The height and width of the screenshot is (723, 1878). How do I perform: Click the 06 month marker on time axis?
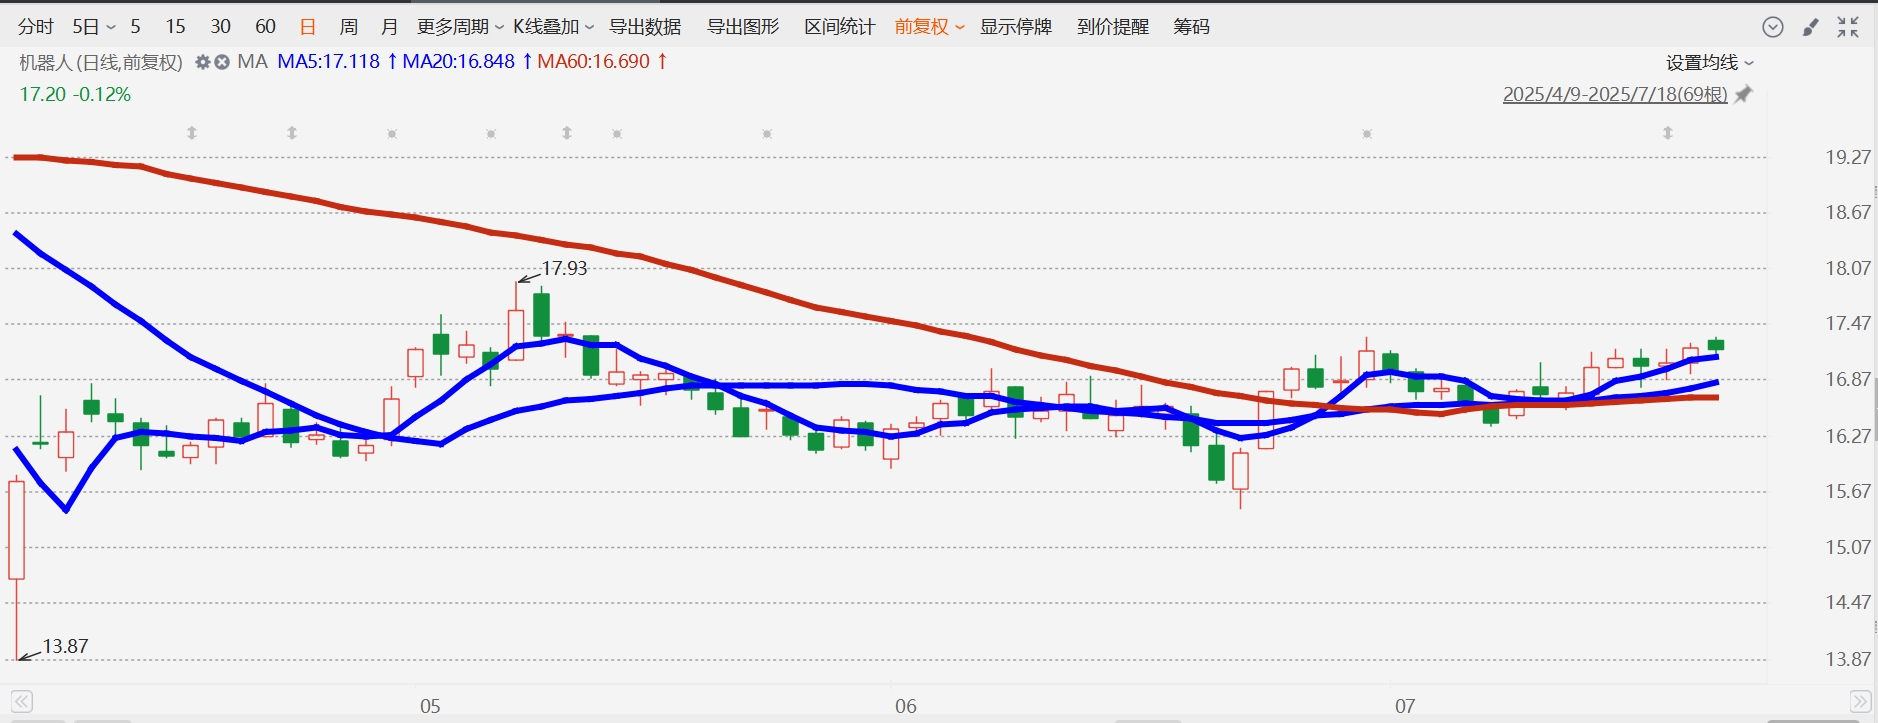[906, 706]
